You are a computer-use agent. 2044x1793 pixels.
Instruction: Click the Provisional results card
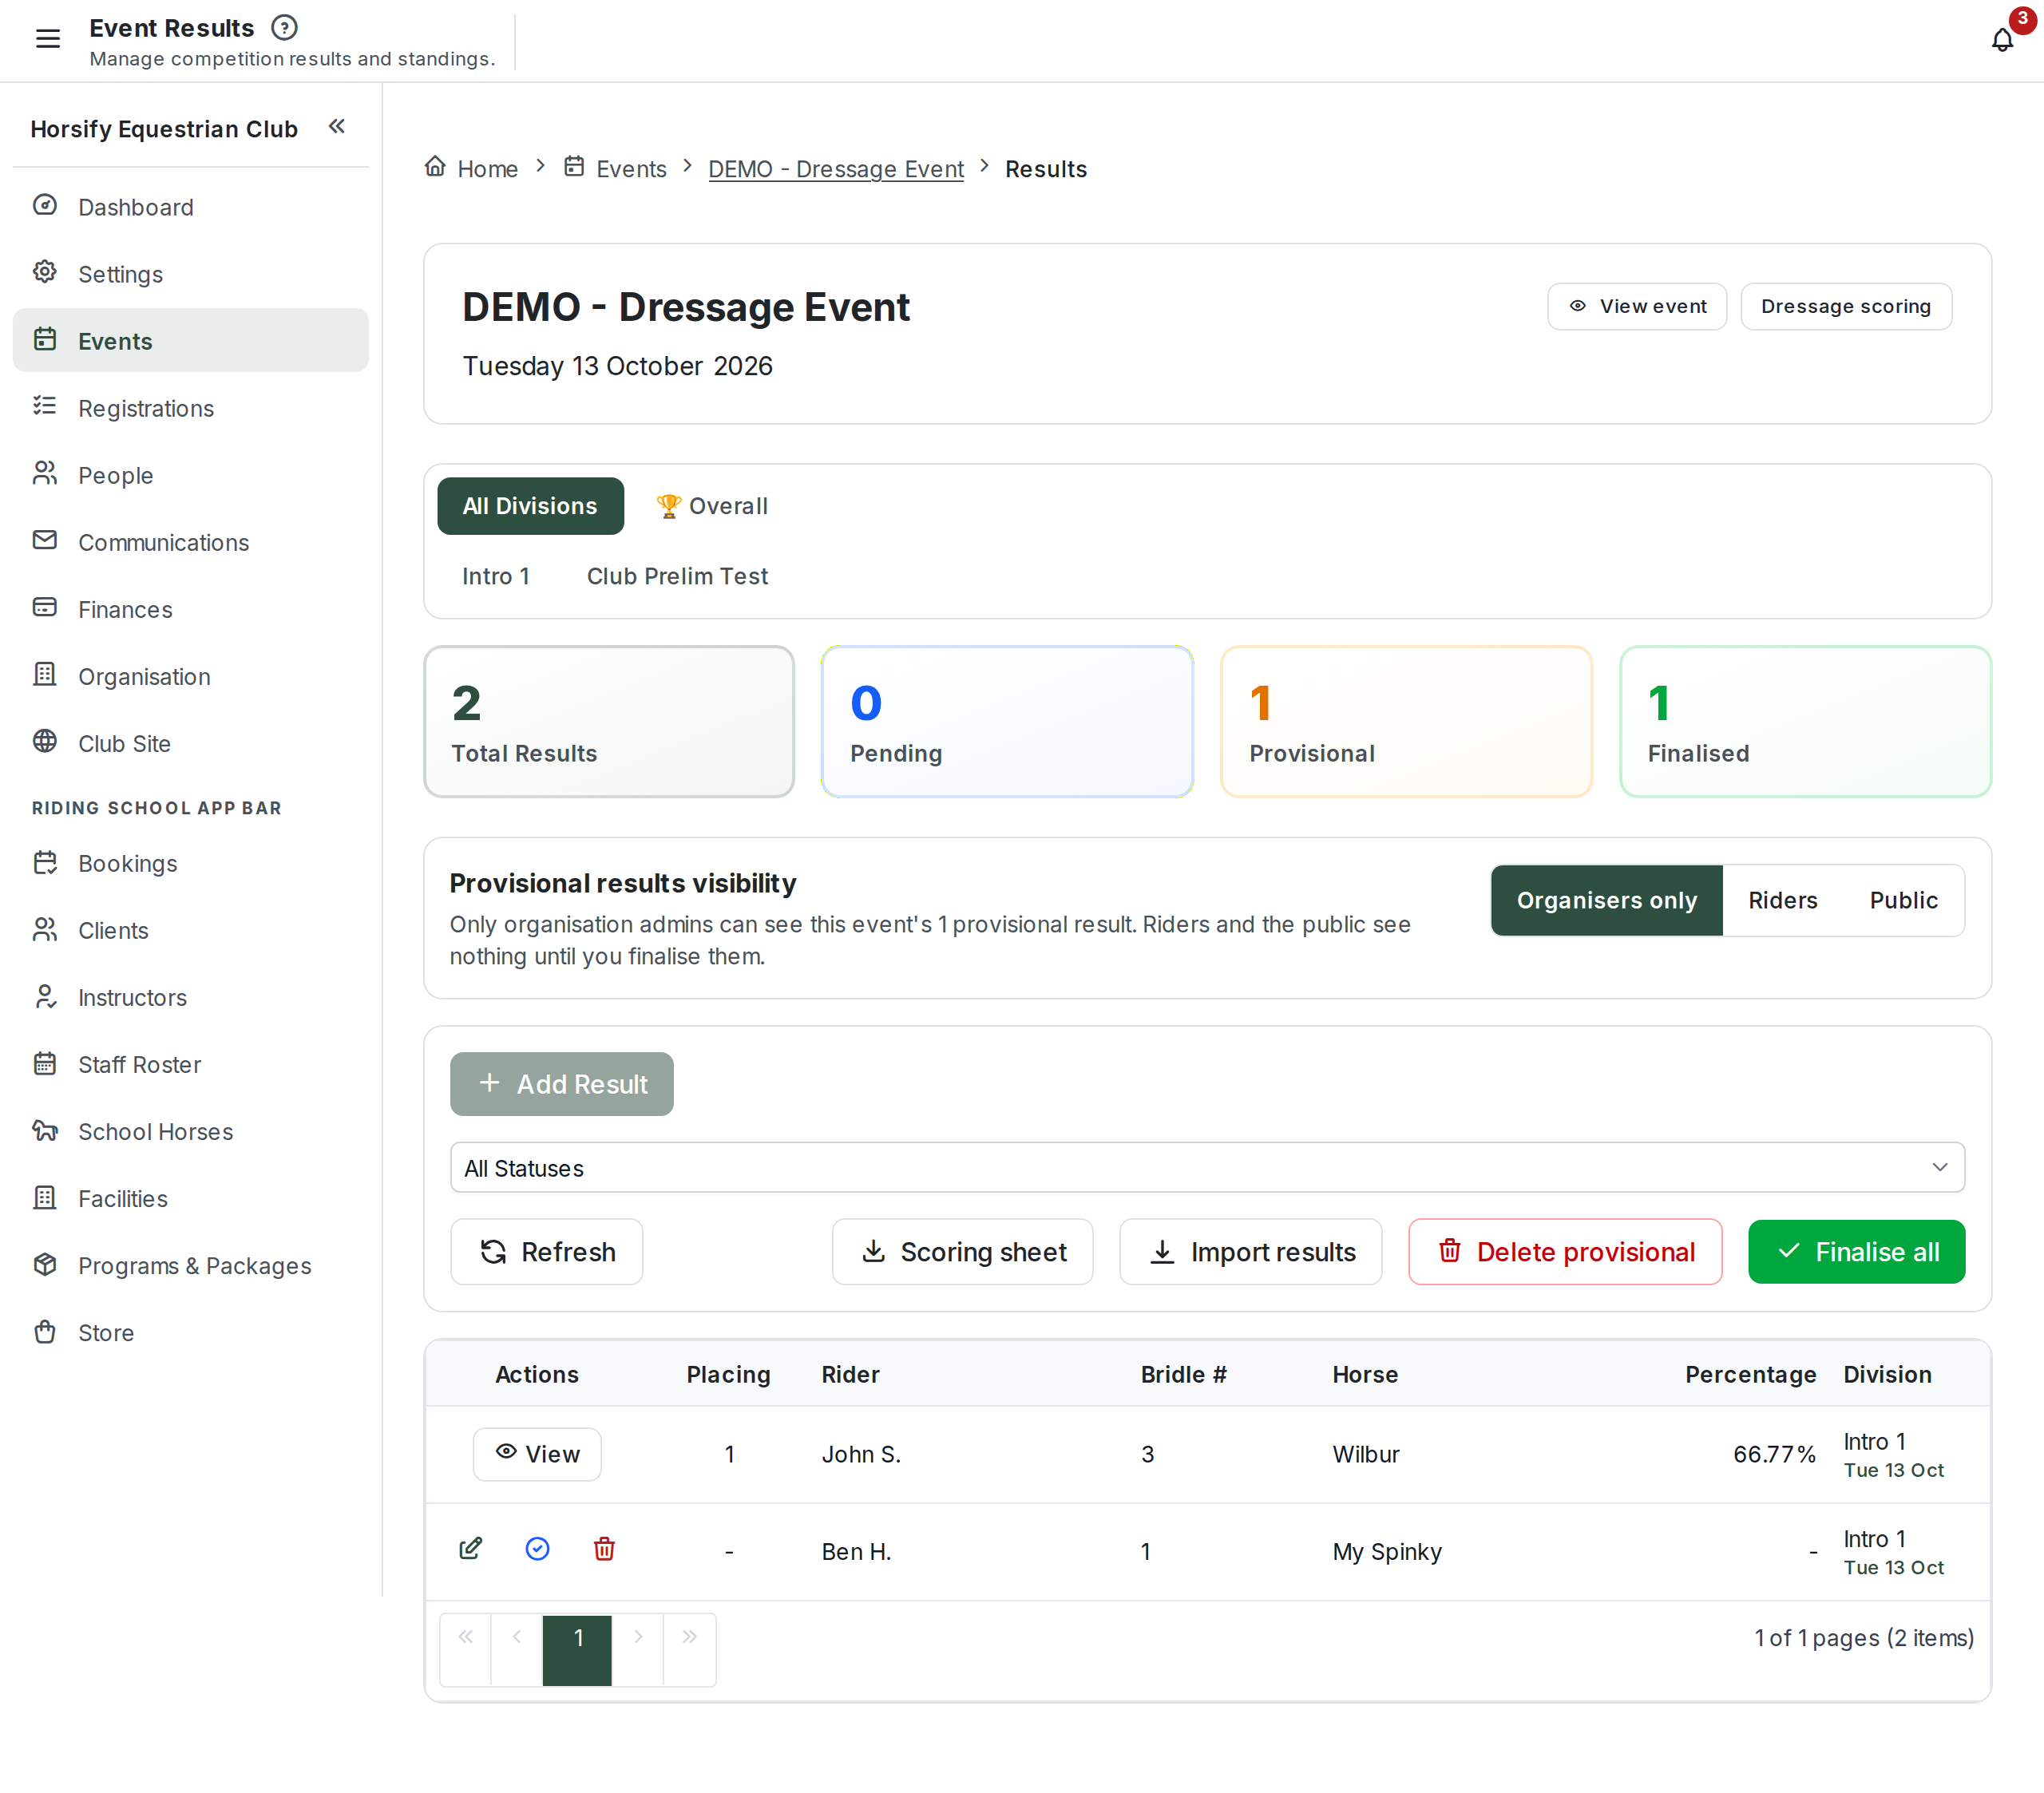tap(1406, 721)
